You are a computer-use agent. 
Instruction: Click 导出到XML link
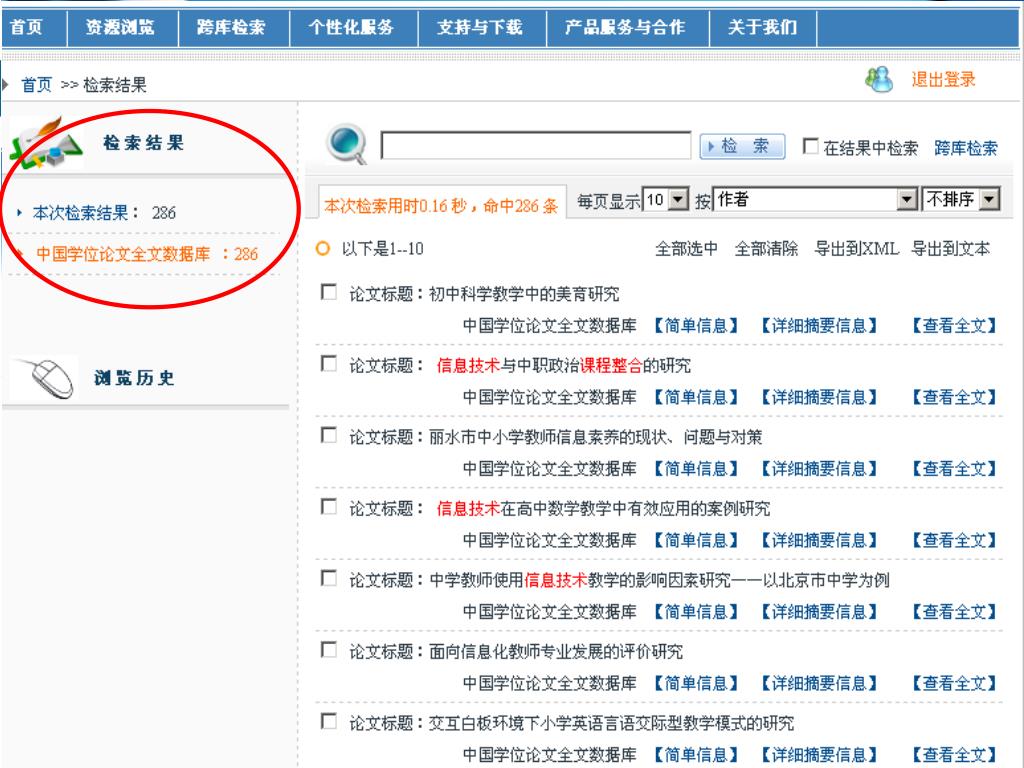coord(857,249)
